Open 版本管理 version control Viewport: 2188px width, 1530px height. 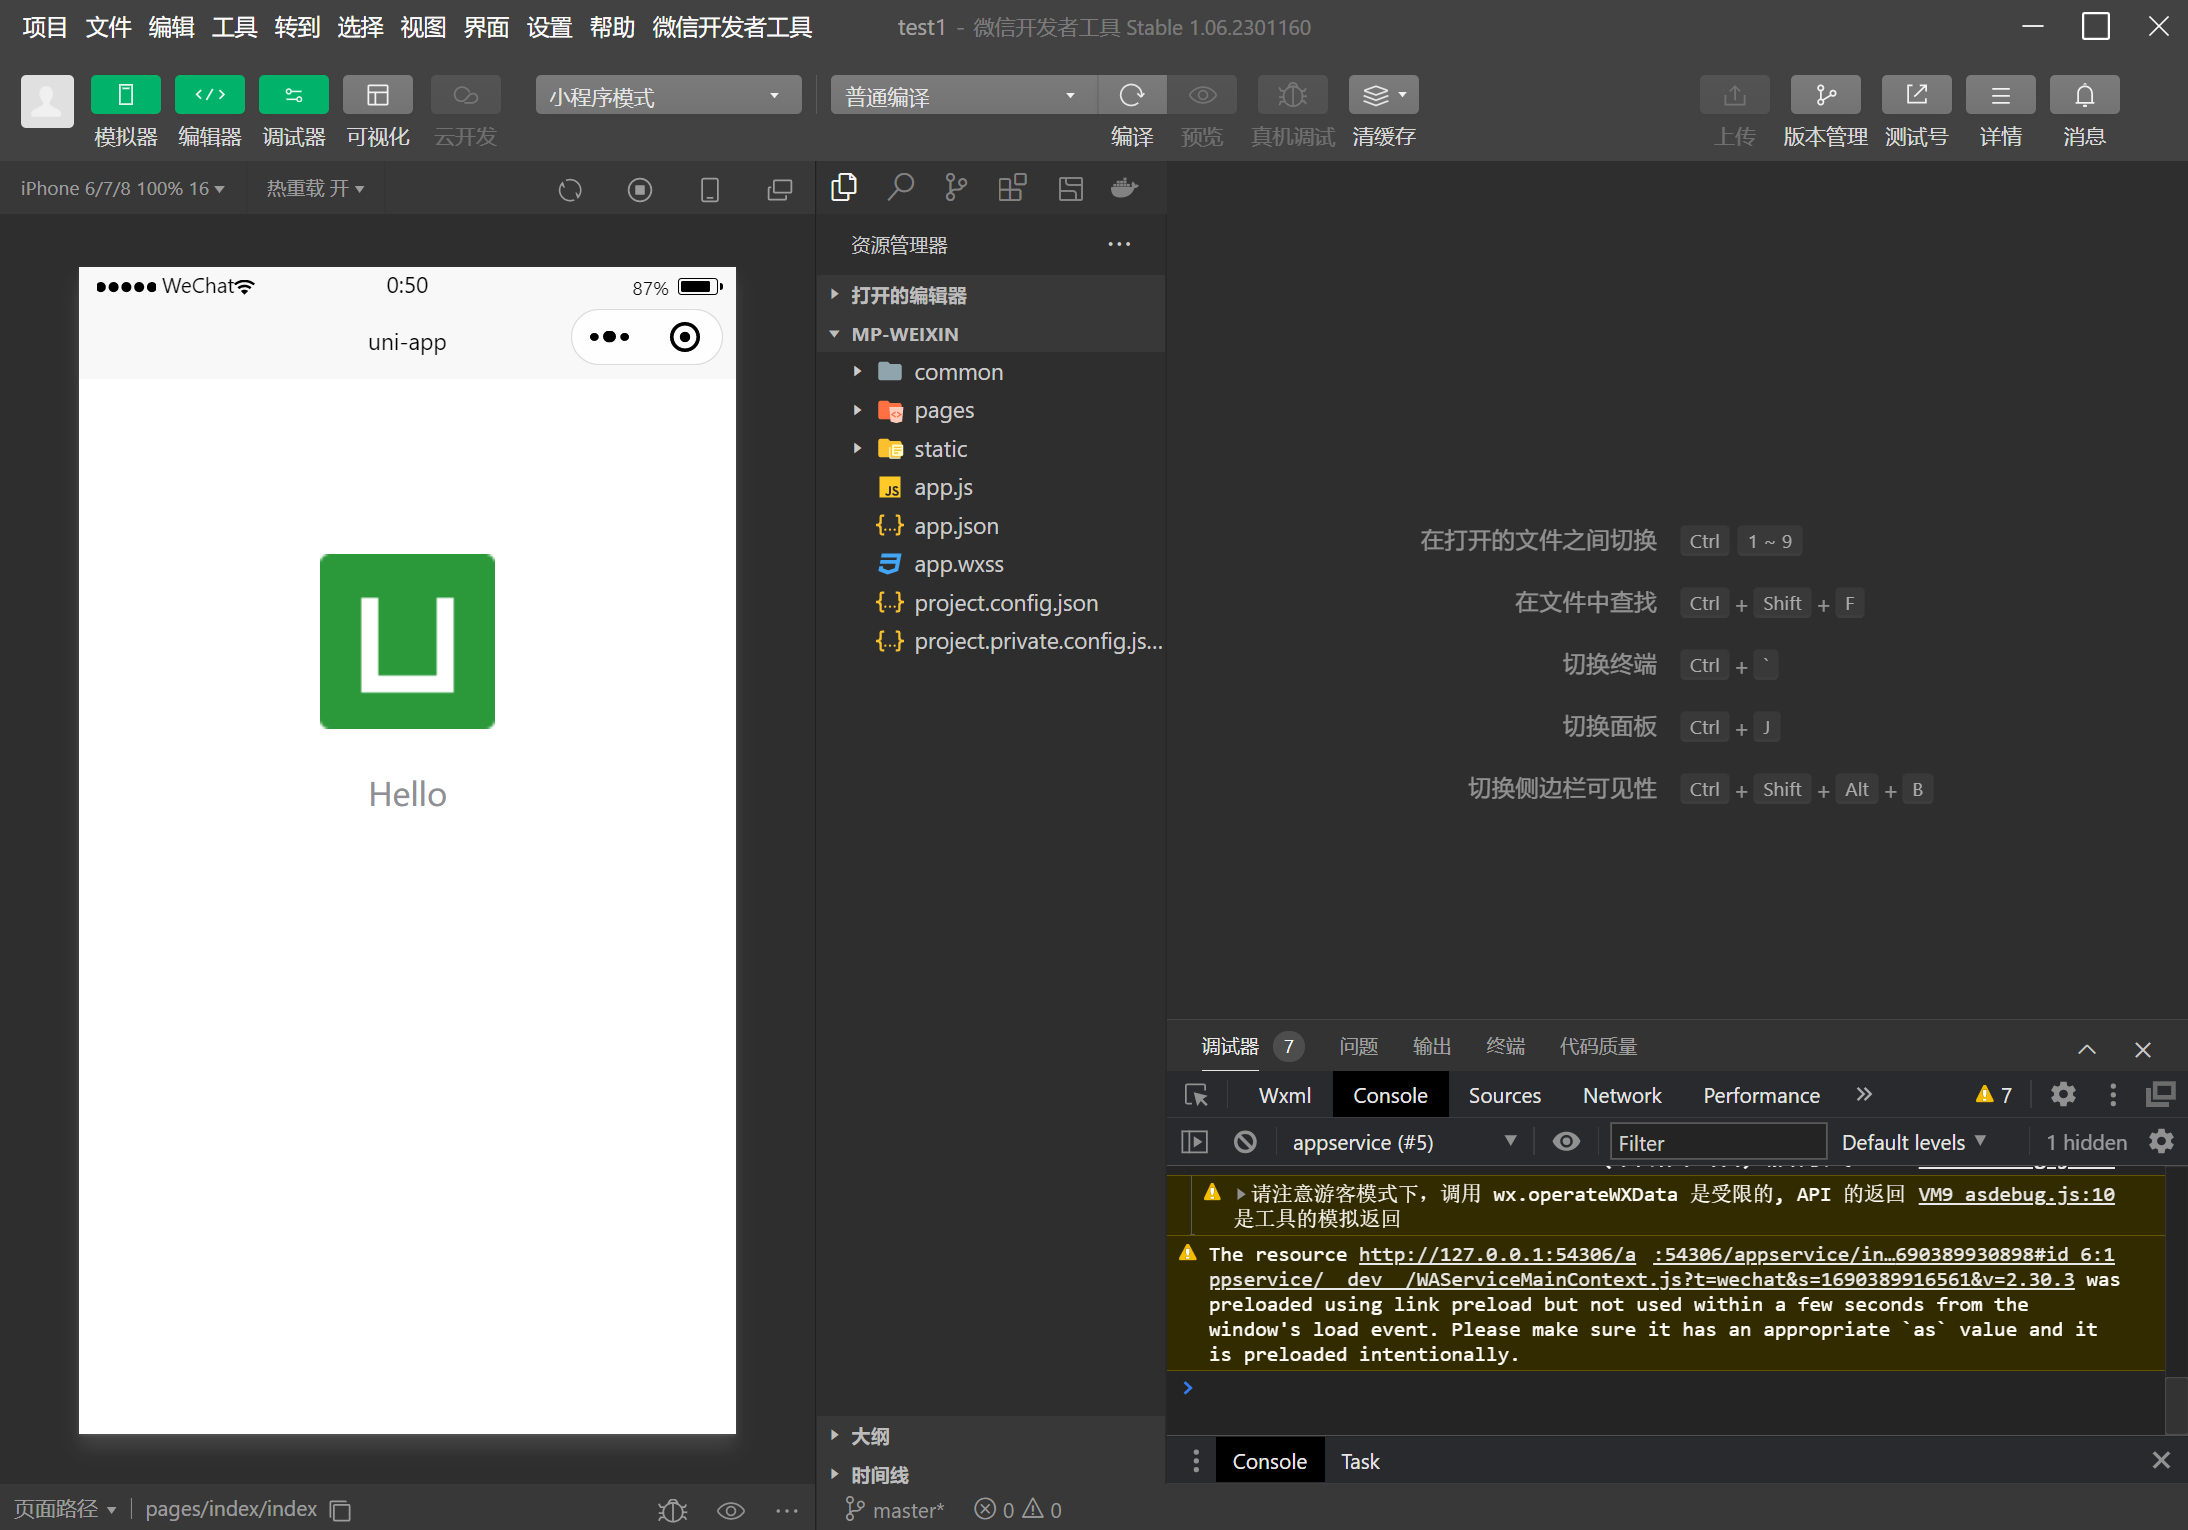click(1826, 95)
